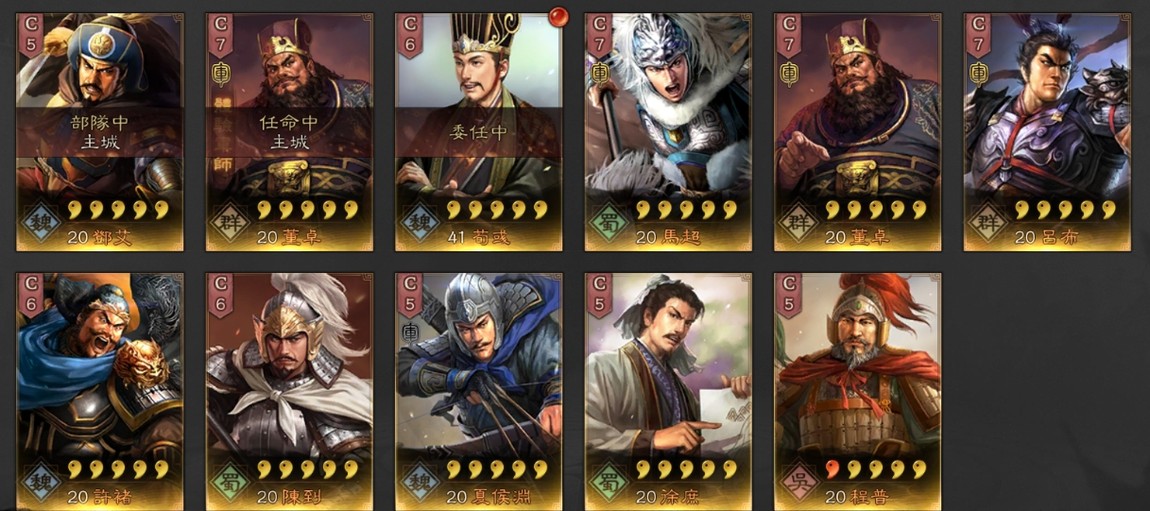Select the 馬超 general card
Image resolution: width=1150 pixels, height=511 pixels.
(668, 132)
